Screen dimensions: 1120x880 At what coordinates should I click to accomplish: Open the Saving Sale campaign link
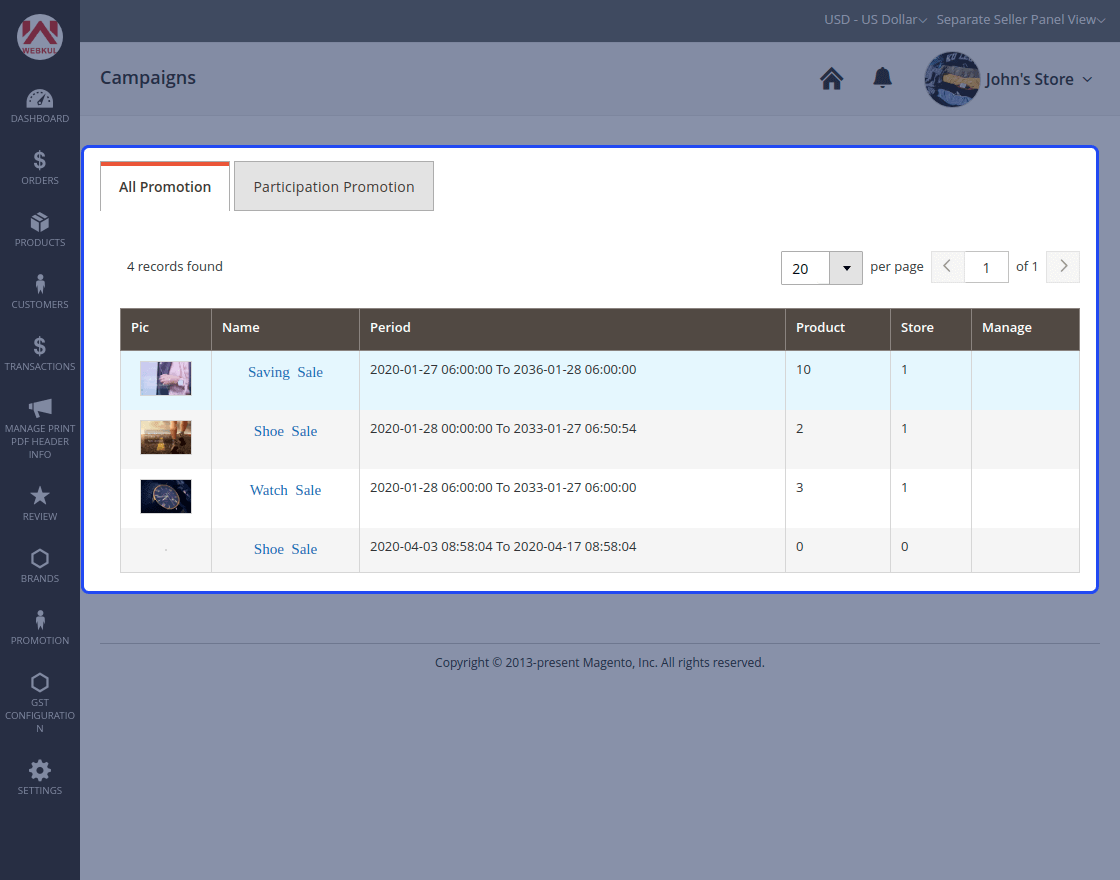(286, 372)
